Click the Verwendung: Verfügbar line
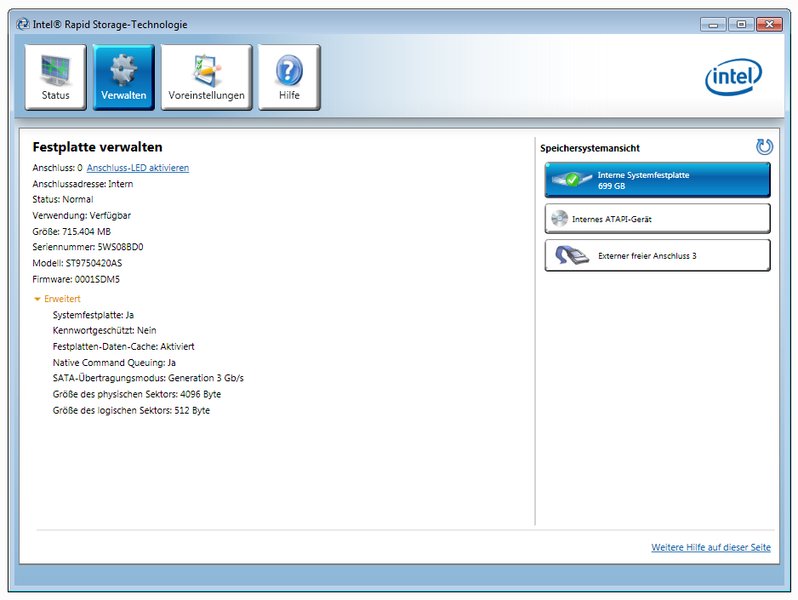 pos(81,215)
